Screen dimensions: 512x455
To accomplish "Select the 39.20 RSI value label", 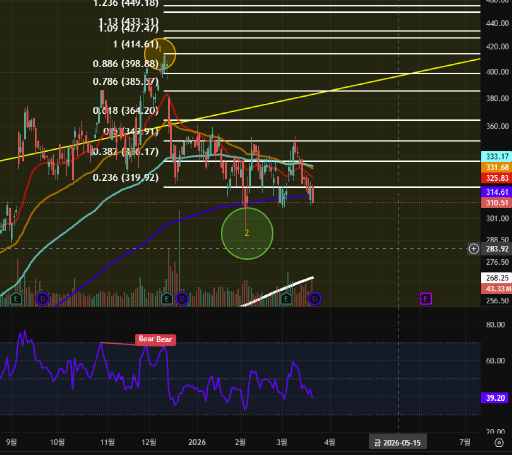I will pyautogui.click(x=495, y=398).
